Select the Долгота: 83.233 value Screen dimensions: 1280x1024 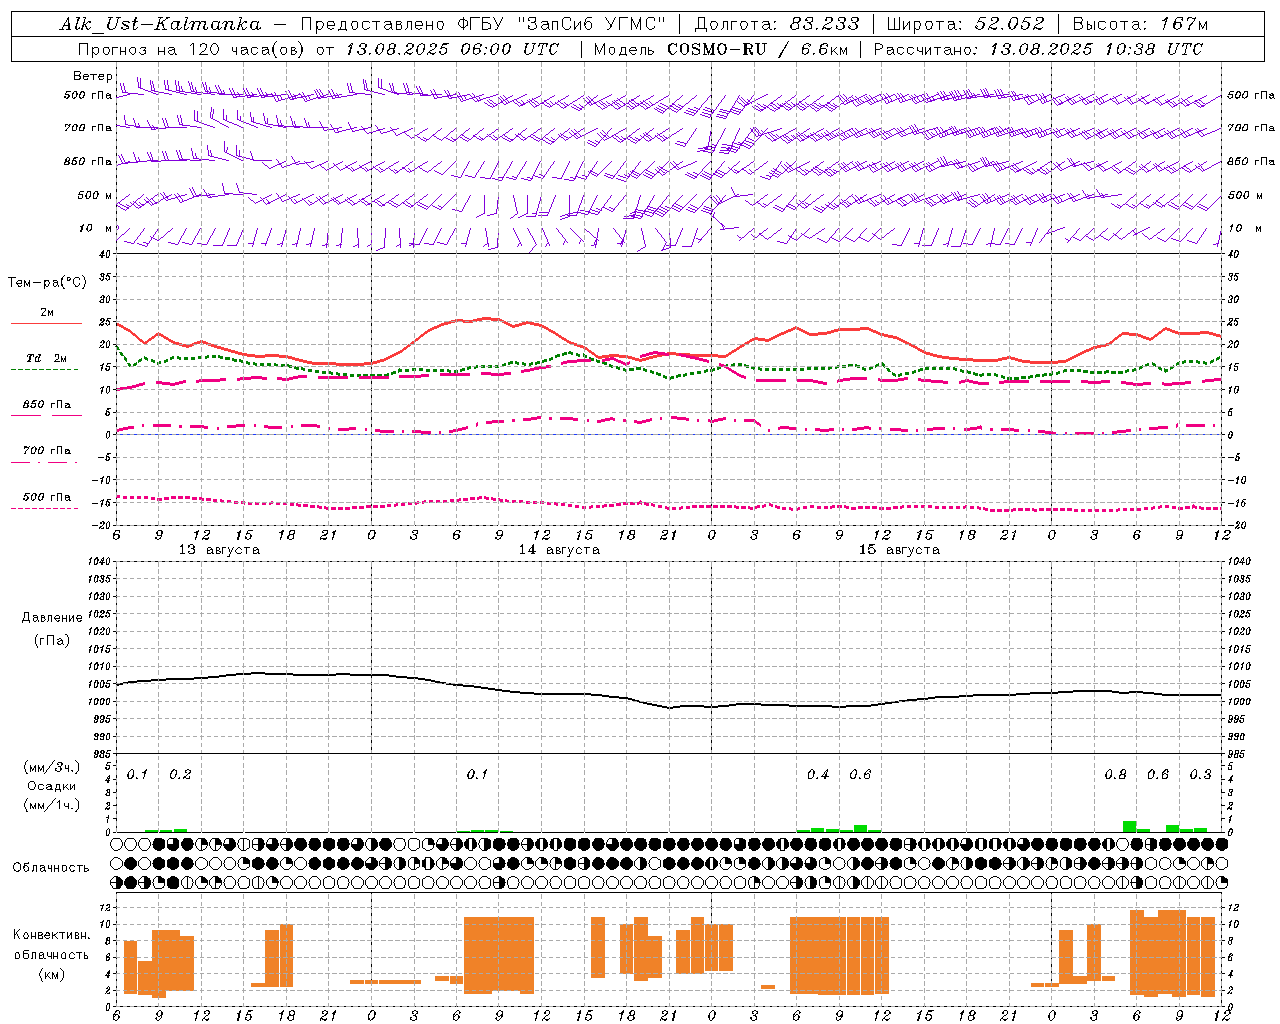pyautogui.click(x=775, y=24)
